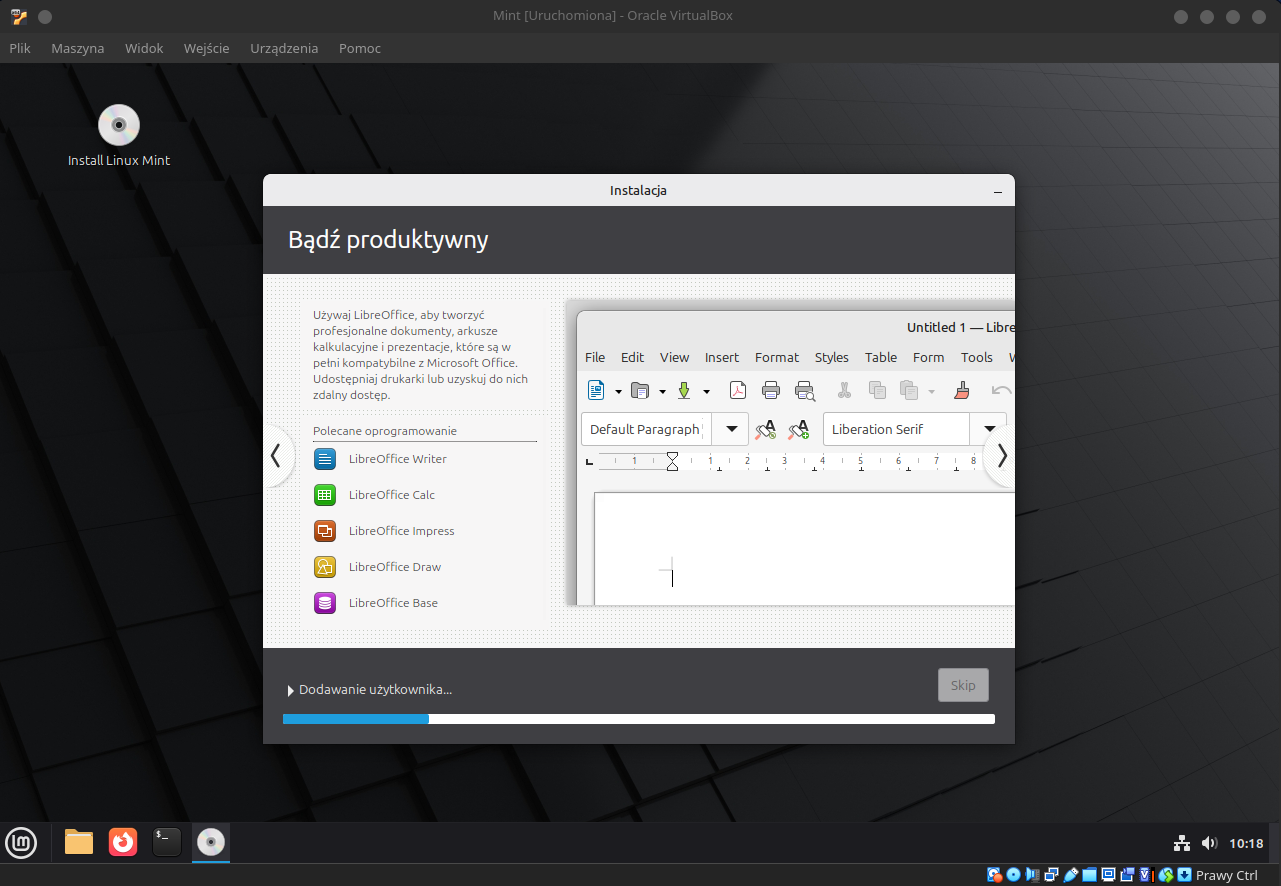Viewport: 1281px width, 886px height.
Task: Click the LibreOffice Draw icon in the list
Action: tap(325, 567)
